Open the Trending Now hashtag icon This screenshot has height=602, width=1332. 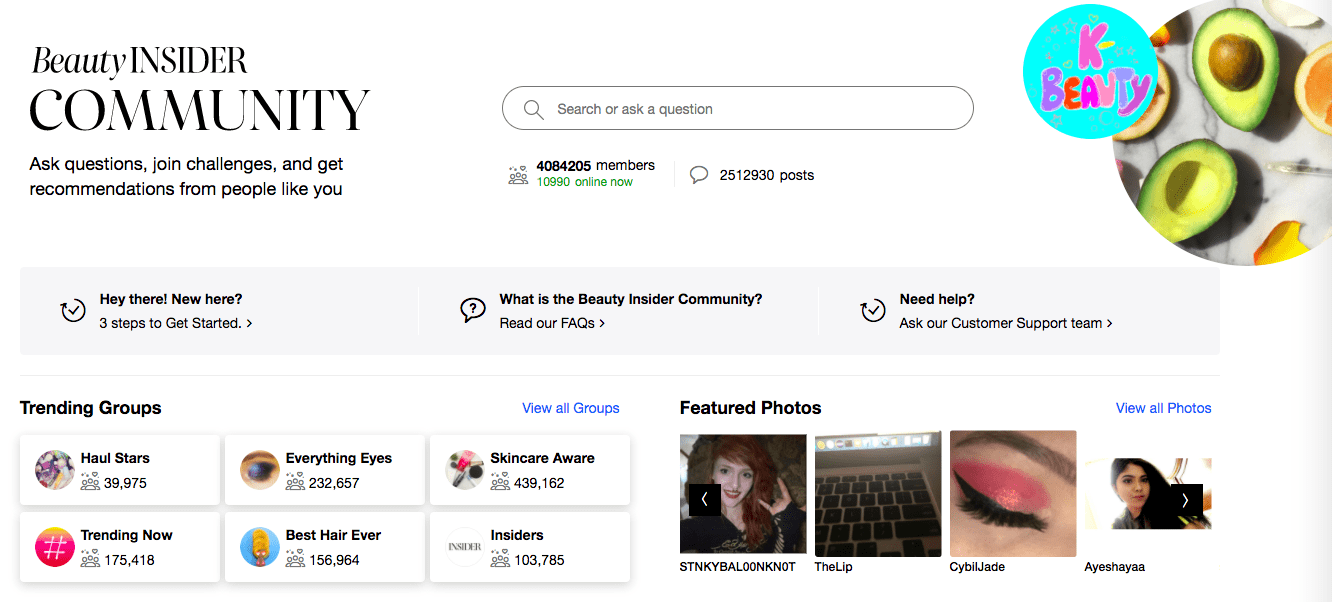54,548
